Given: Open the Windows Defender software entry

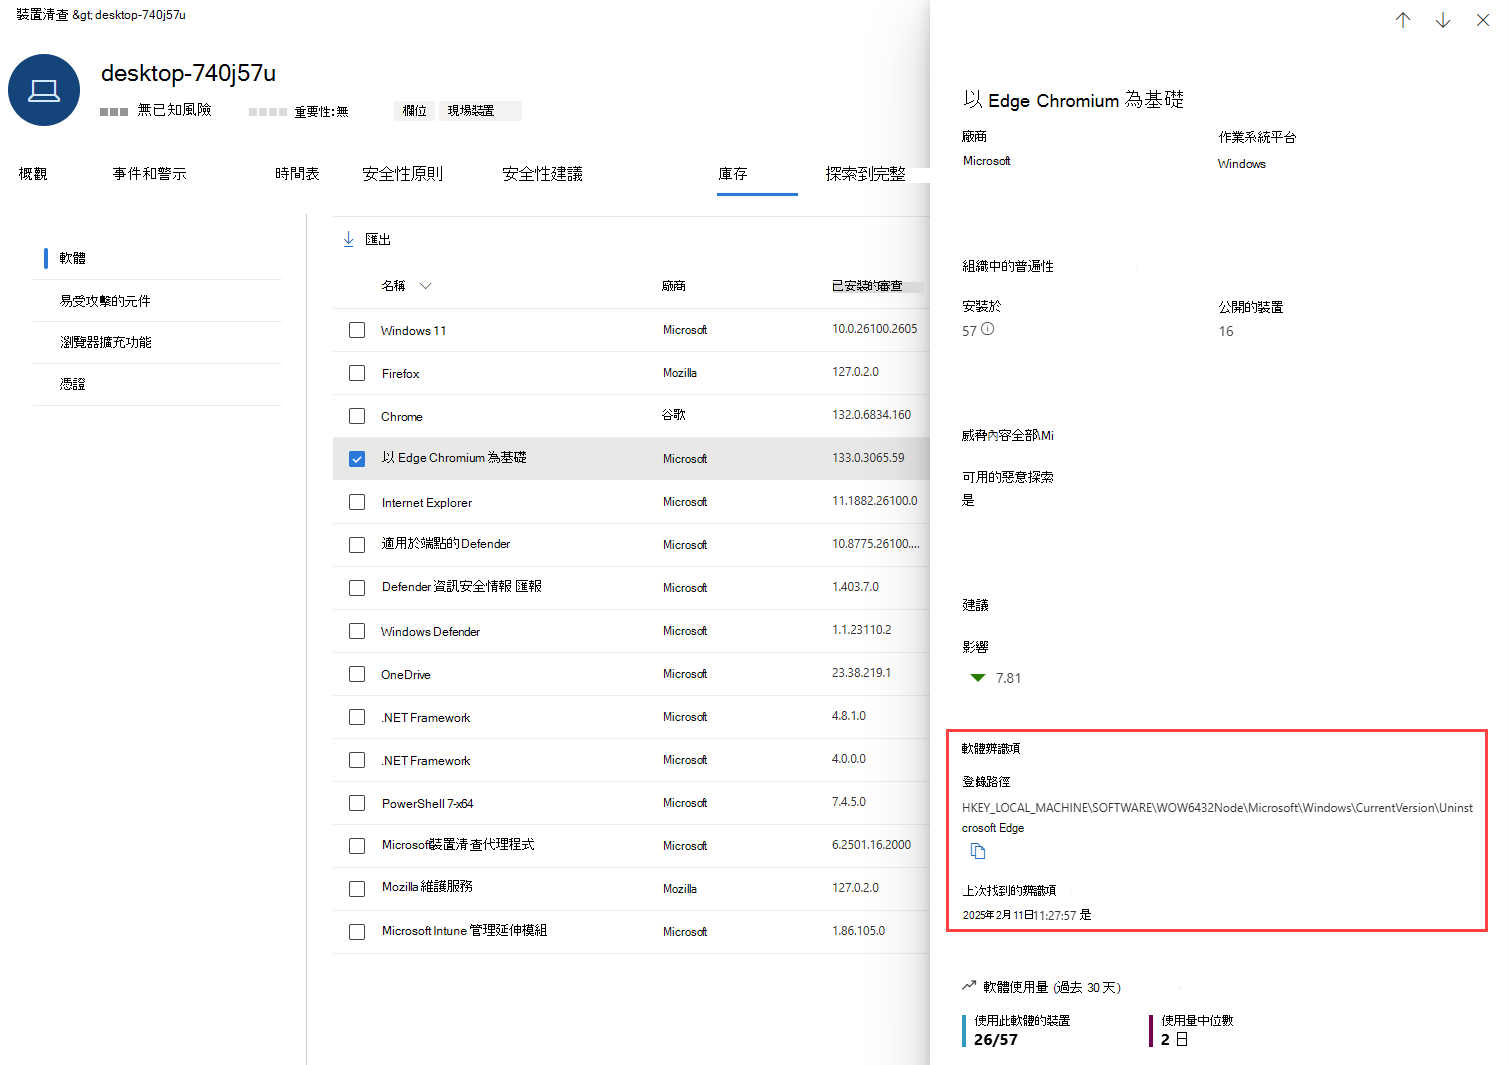Looking at the screenshot, I should click(430, 632).
